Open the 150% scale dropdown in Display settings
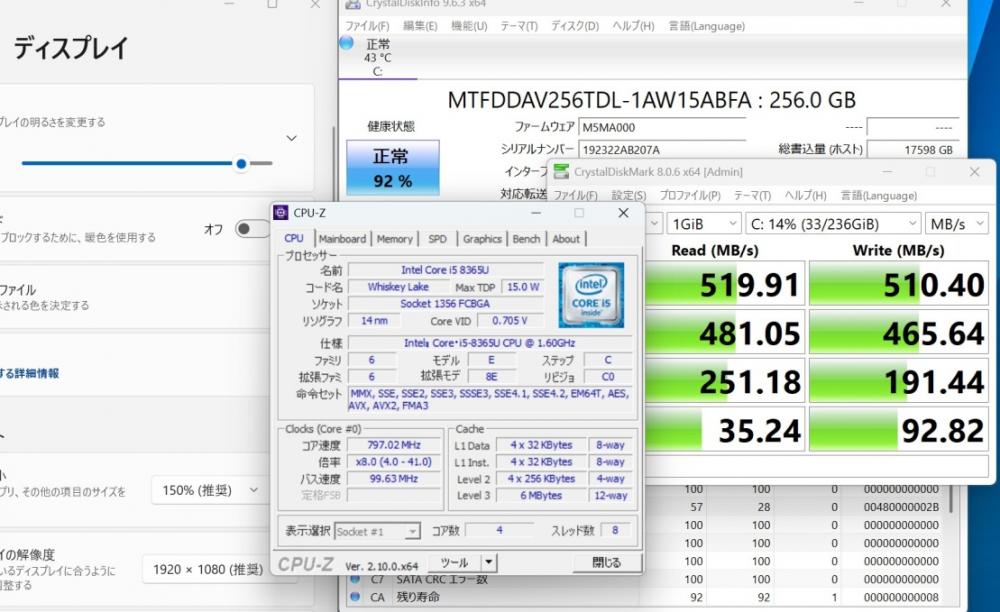 (x=209, y=490)
